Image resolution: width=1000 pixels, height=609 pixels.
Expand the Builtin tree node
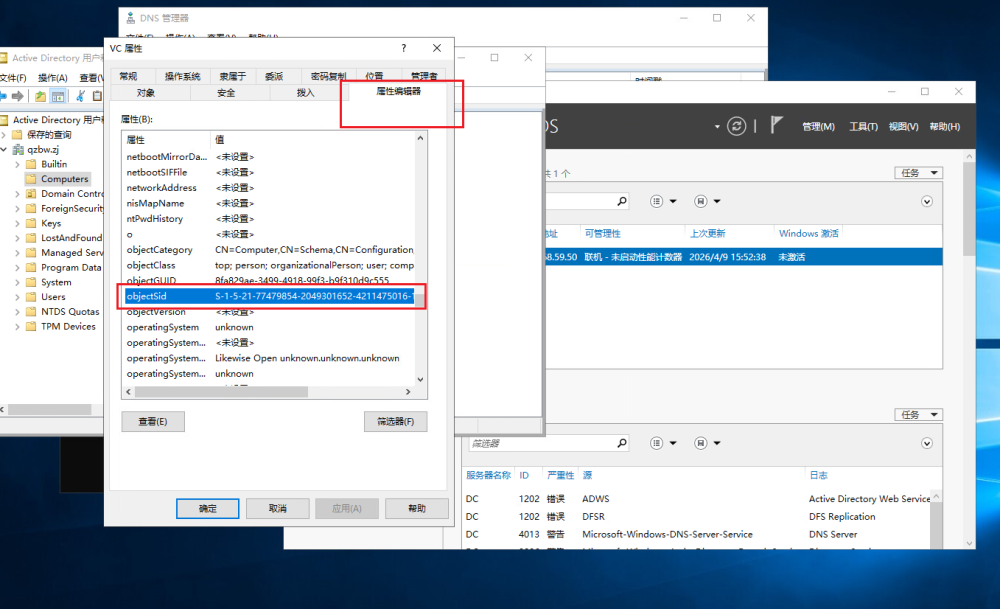[18, 164]
